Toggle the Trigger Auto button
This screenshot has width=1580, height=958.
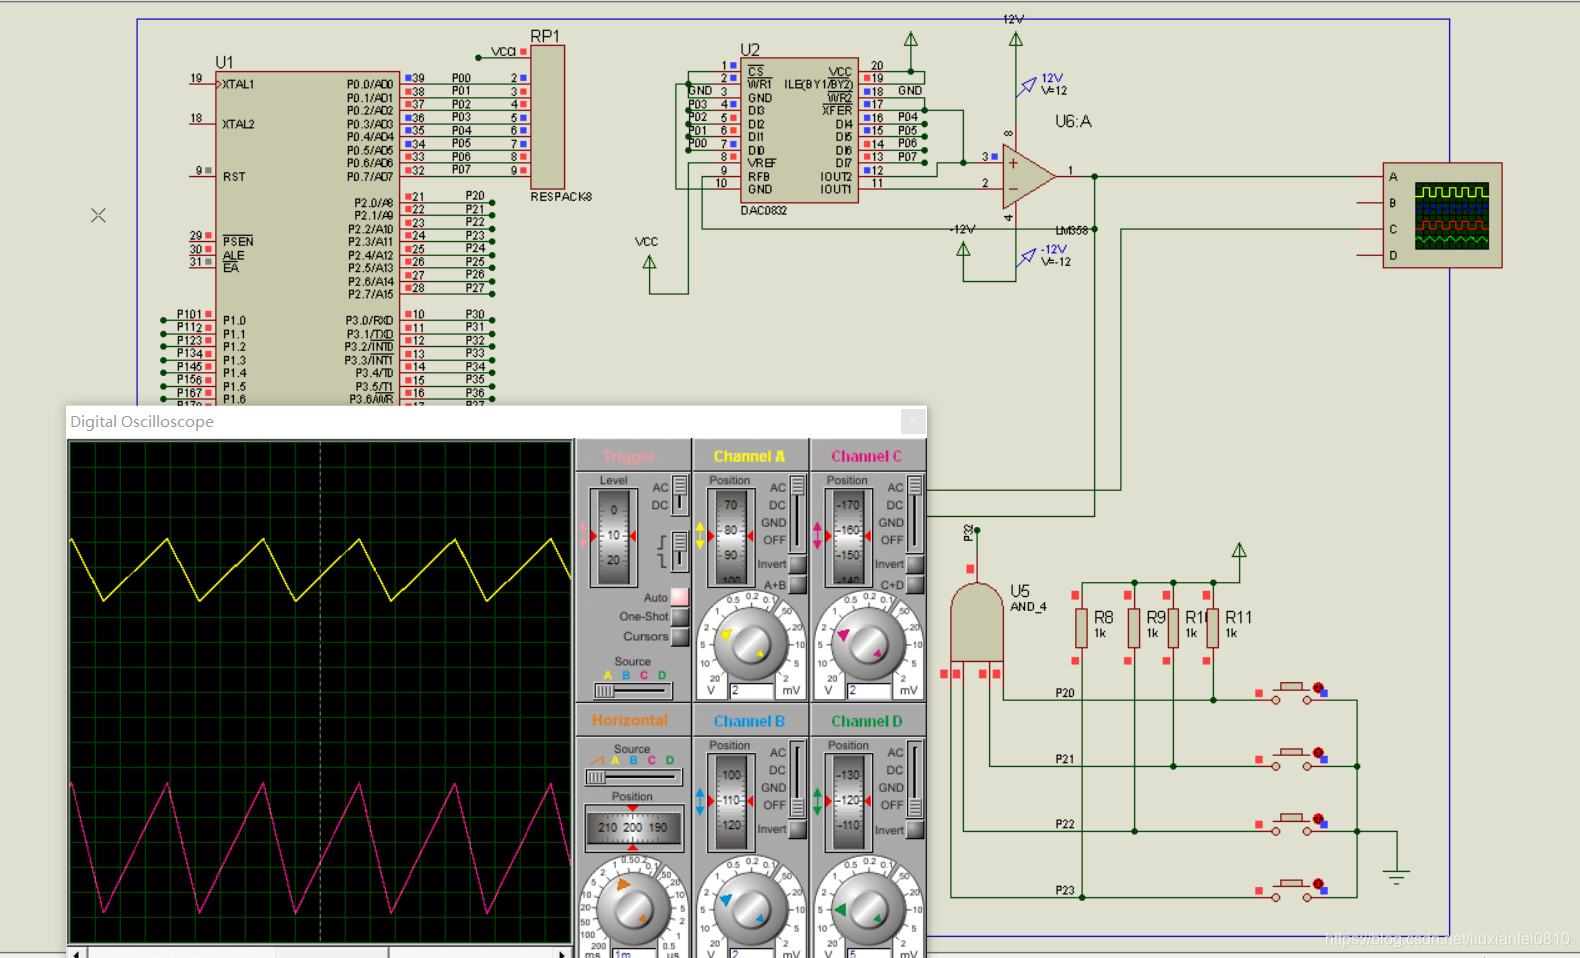click(x=680, y=597)
